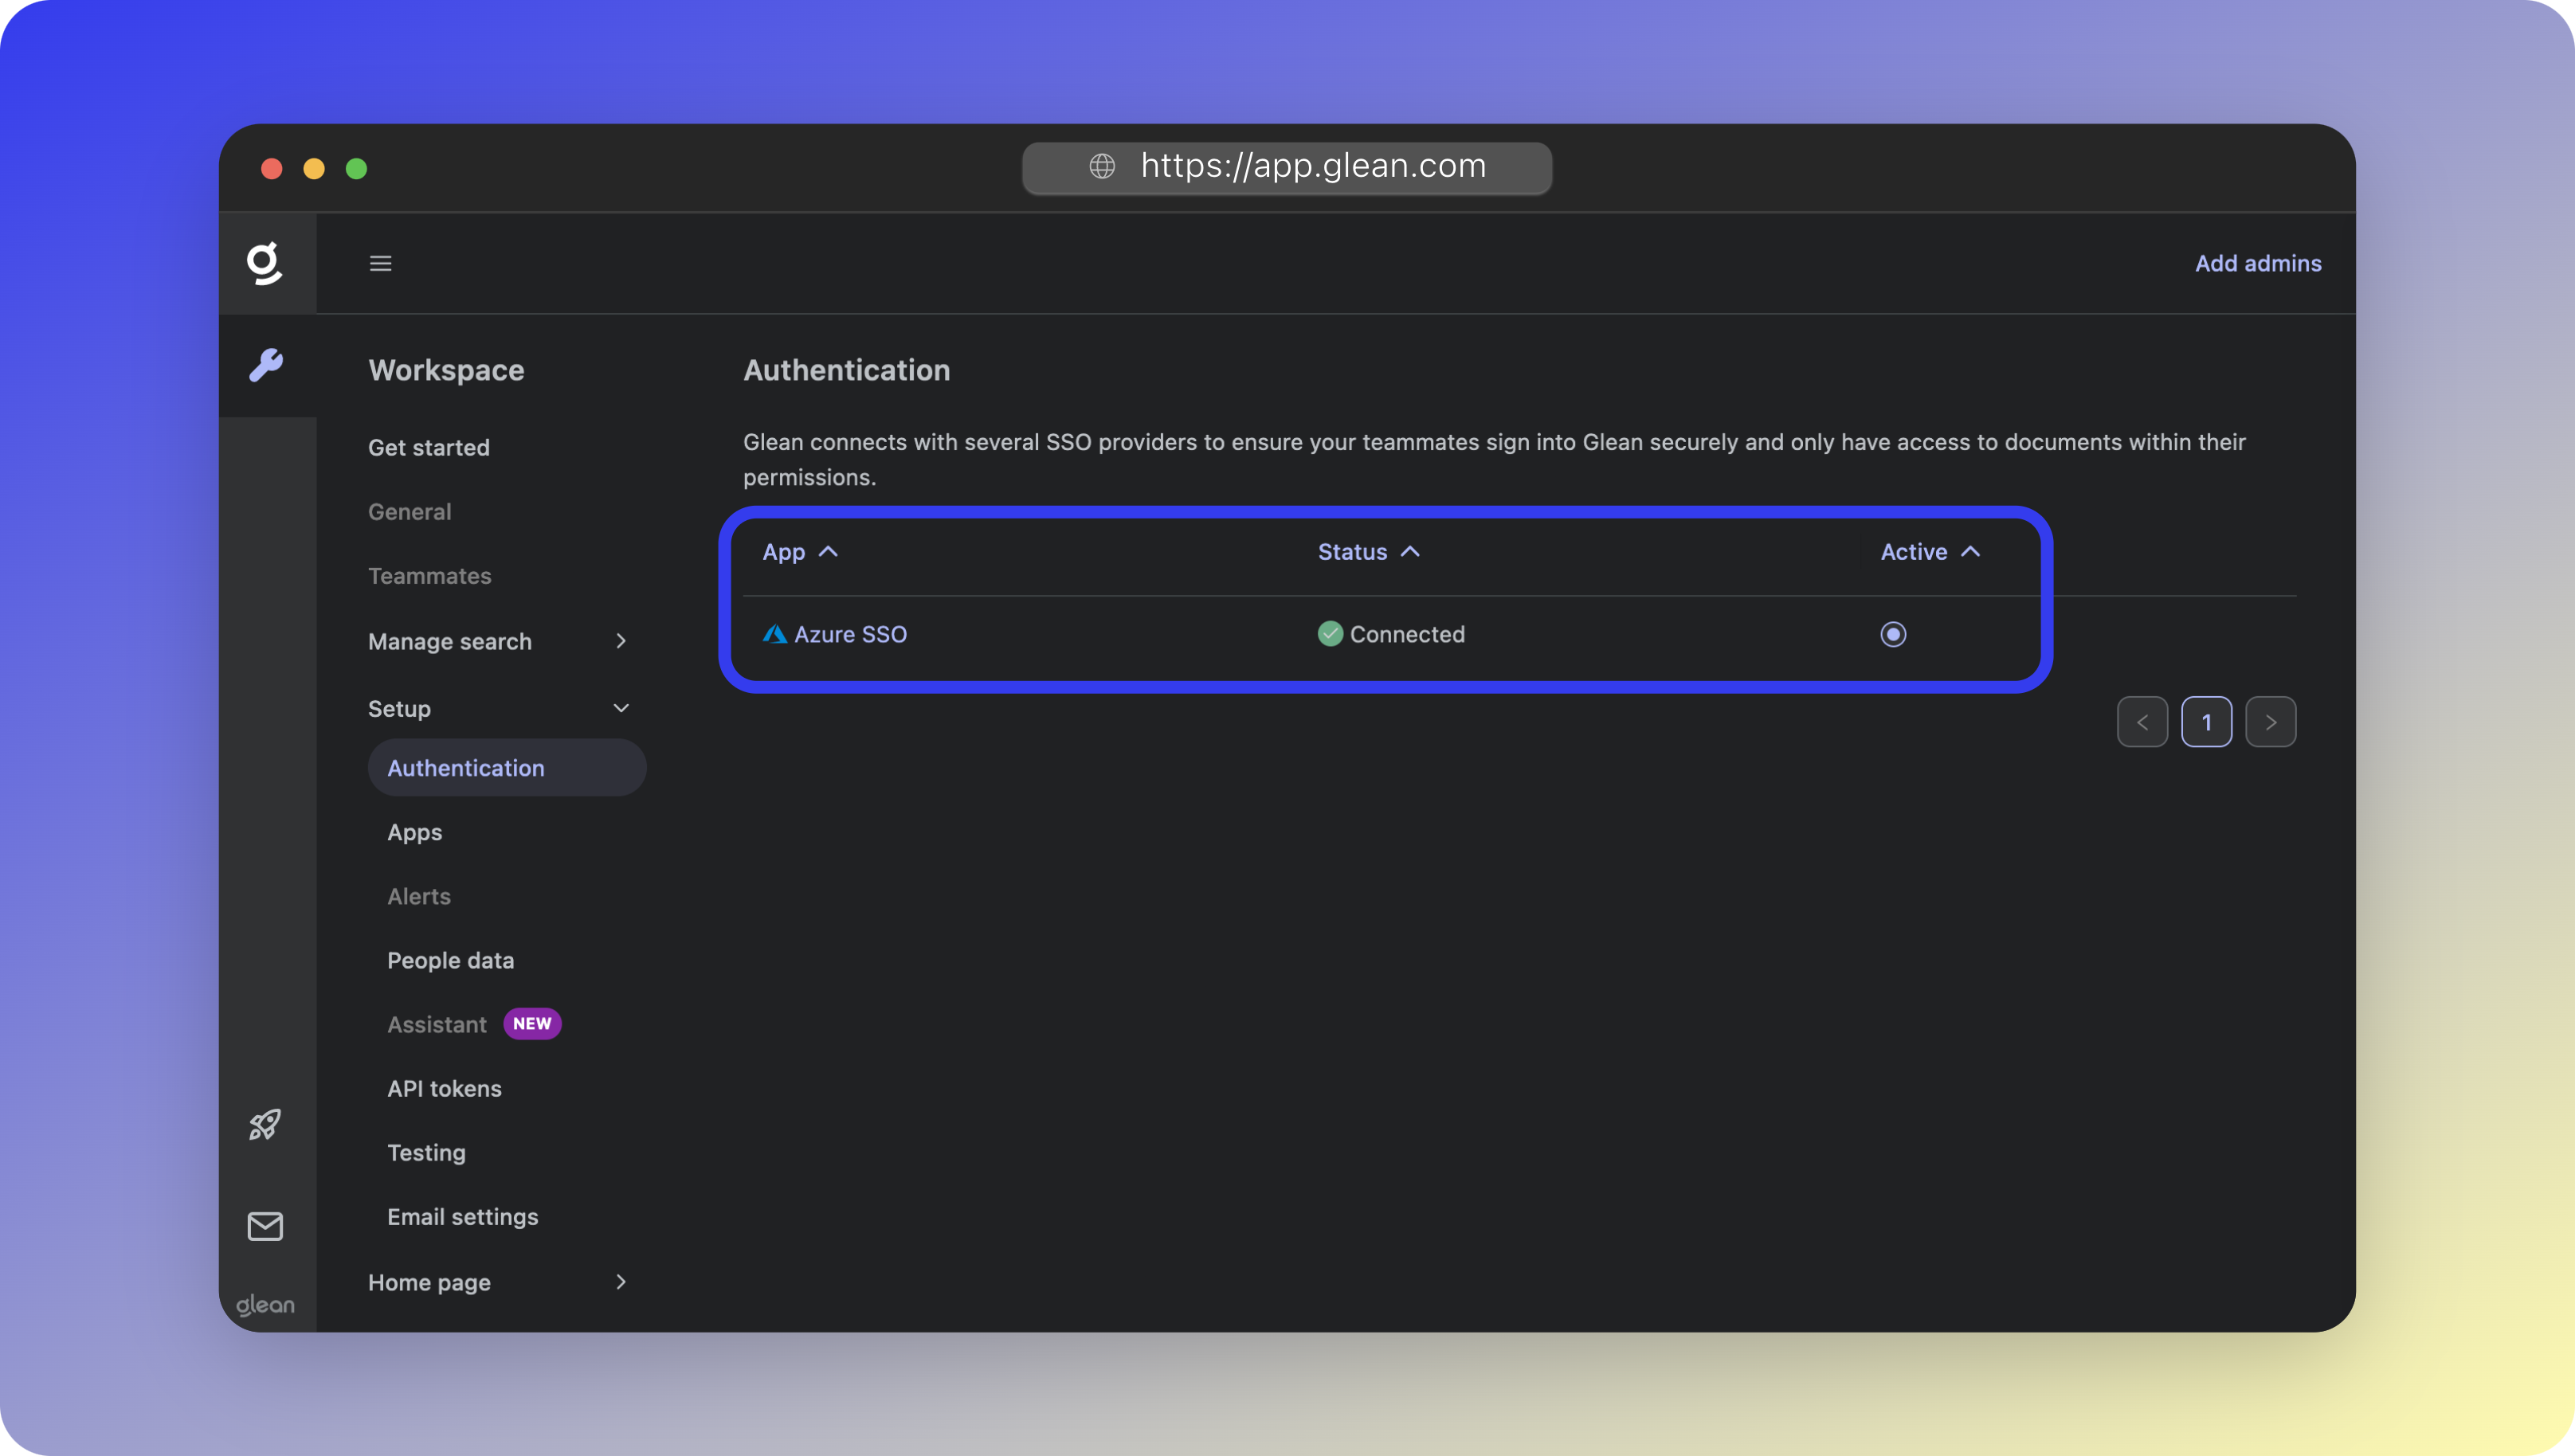Click the globe icon in address bar
The width and height of the screenshot is (2575, 1456).
pos(1102,166)
